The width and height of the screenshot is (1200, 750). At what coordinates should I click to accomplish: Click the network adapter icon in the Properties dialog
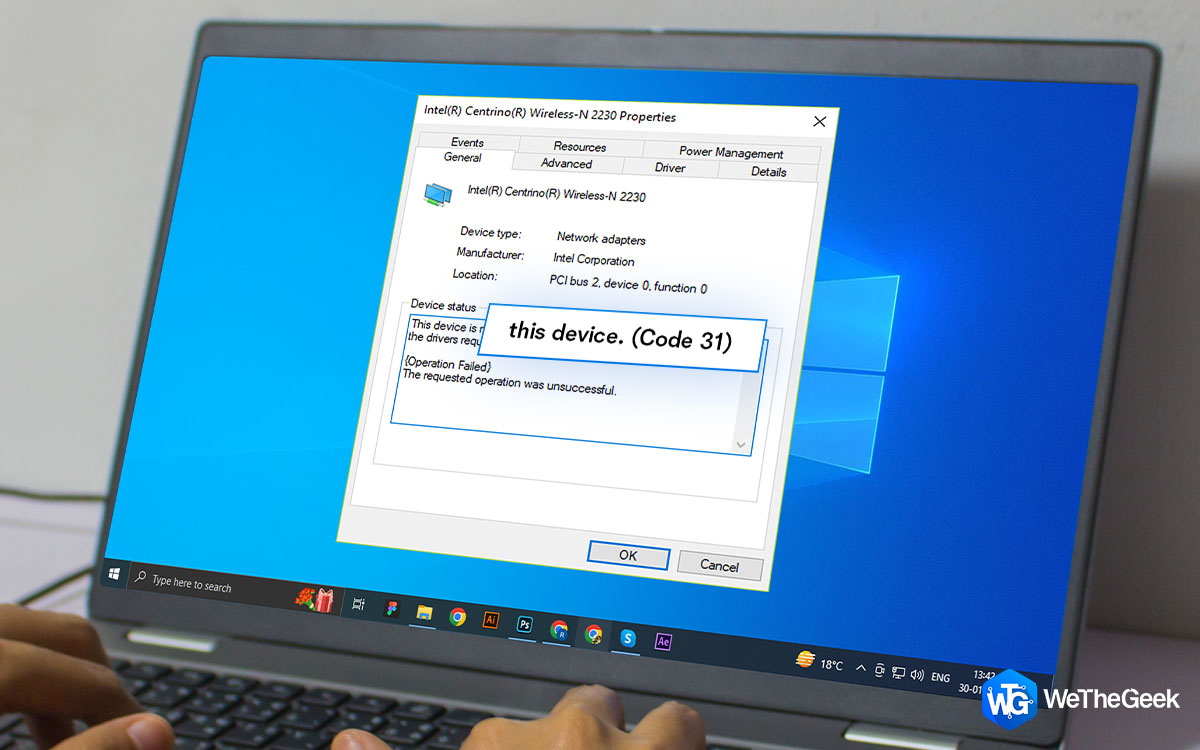(437, 195)
